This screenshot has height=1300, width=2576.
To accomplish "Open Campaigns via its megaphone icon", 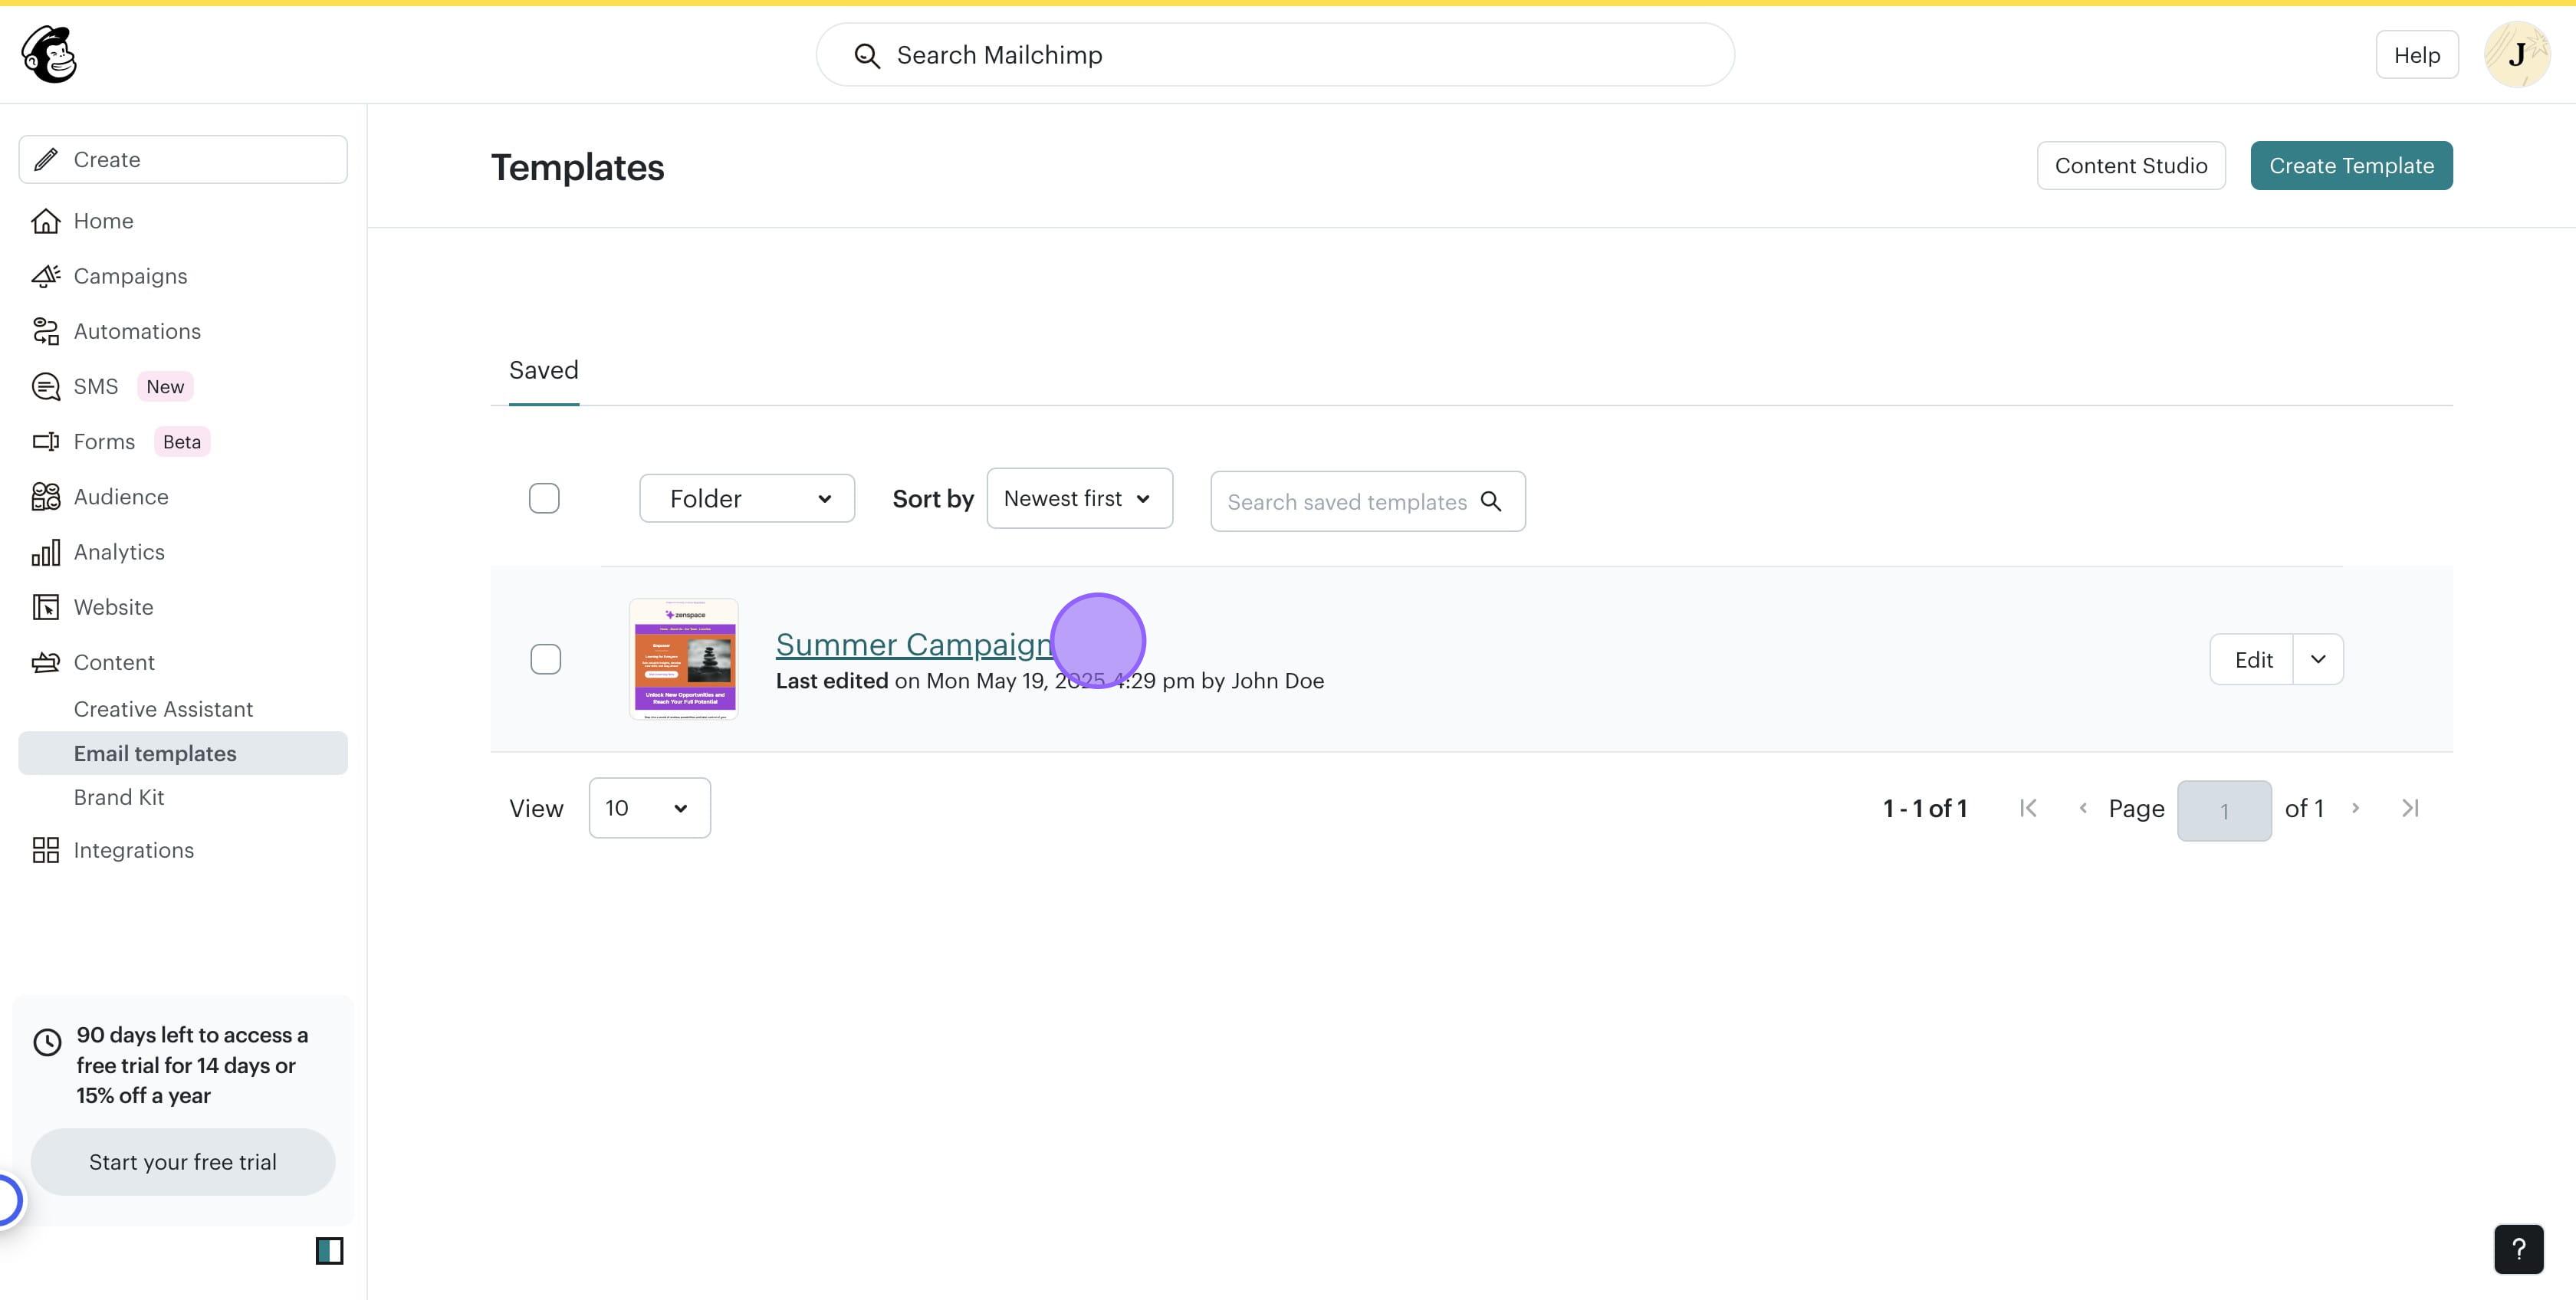I will 45,276.
